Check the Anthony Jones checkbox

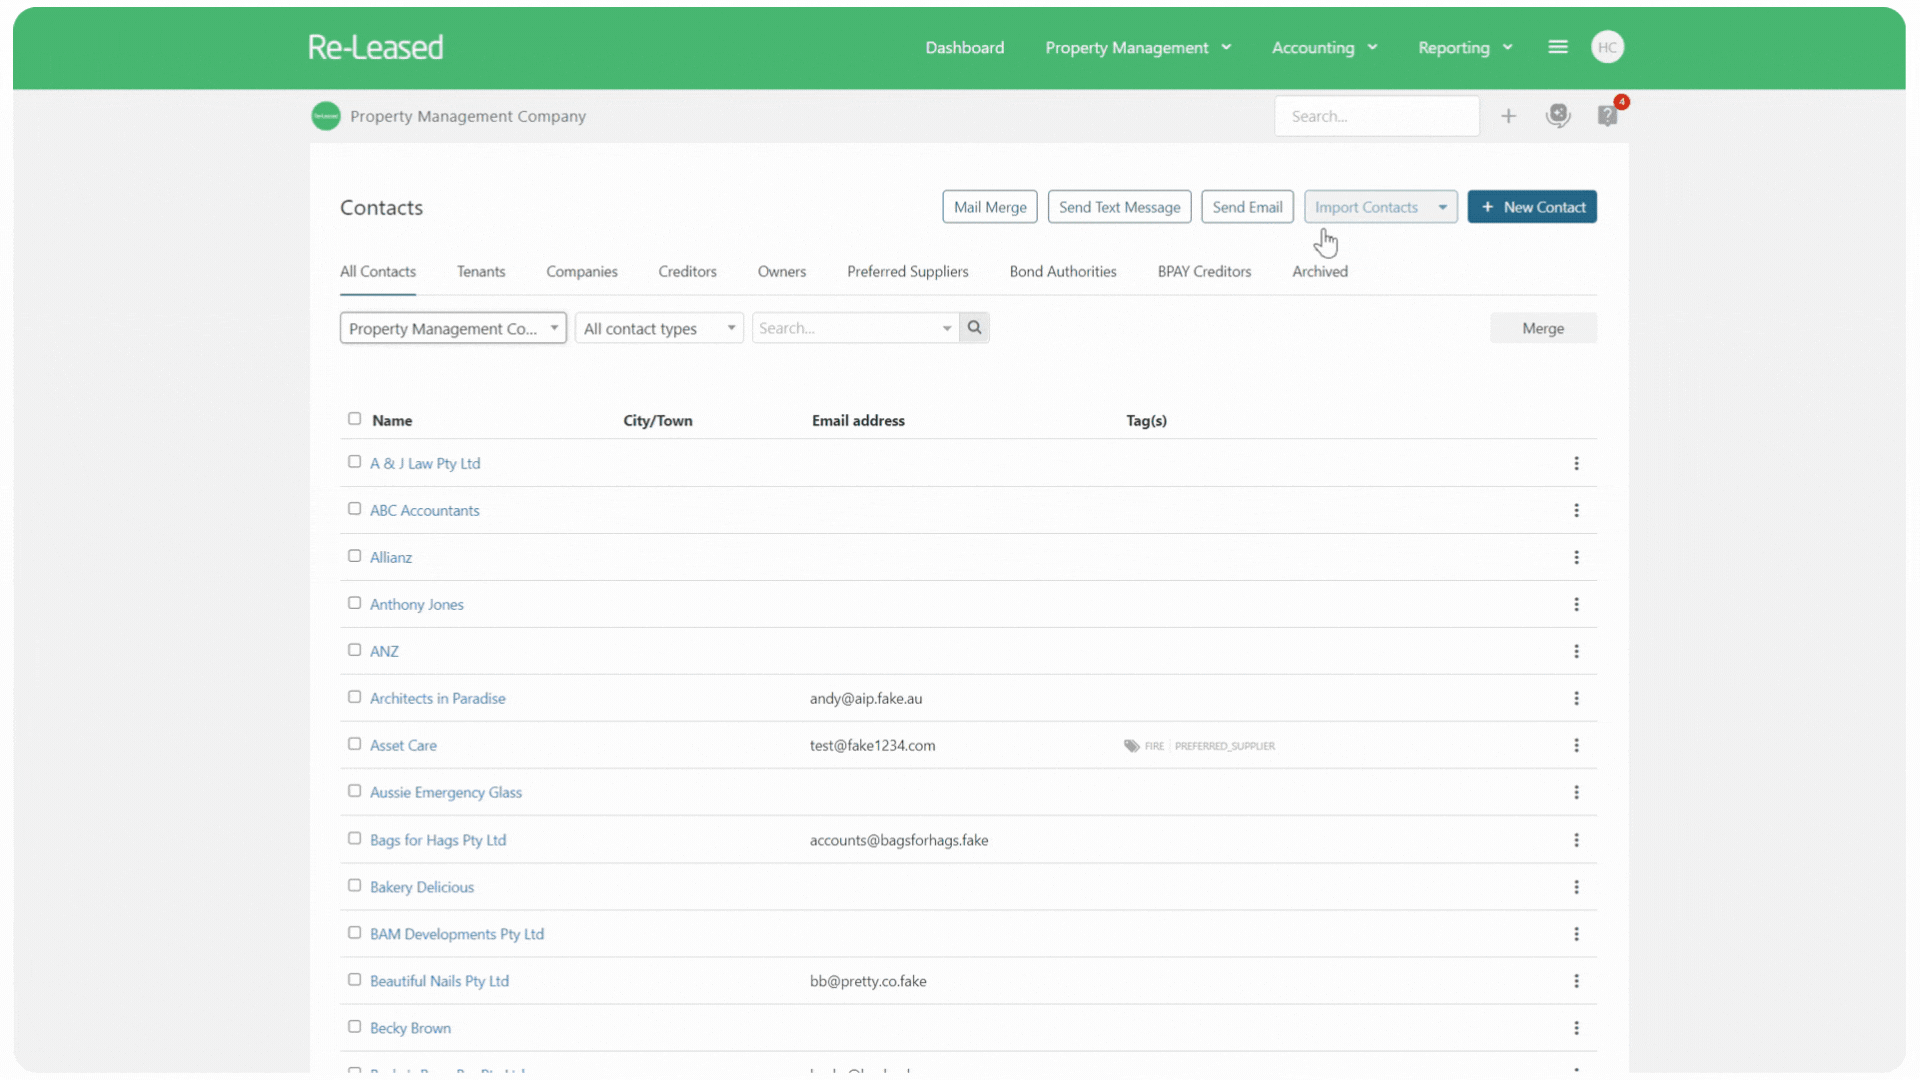pos(354,603)
